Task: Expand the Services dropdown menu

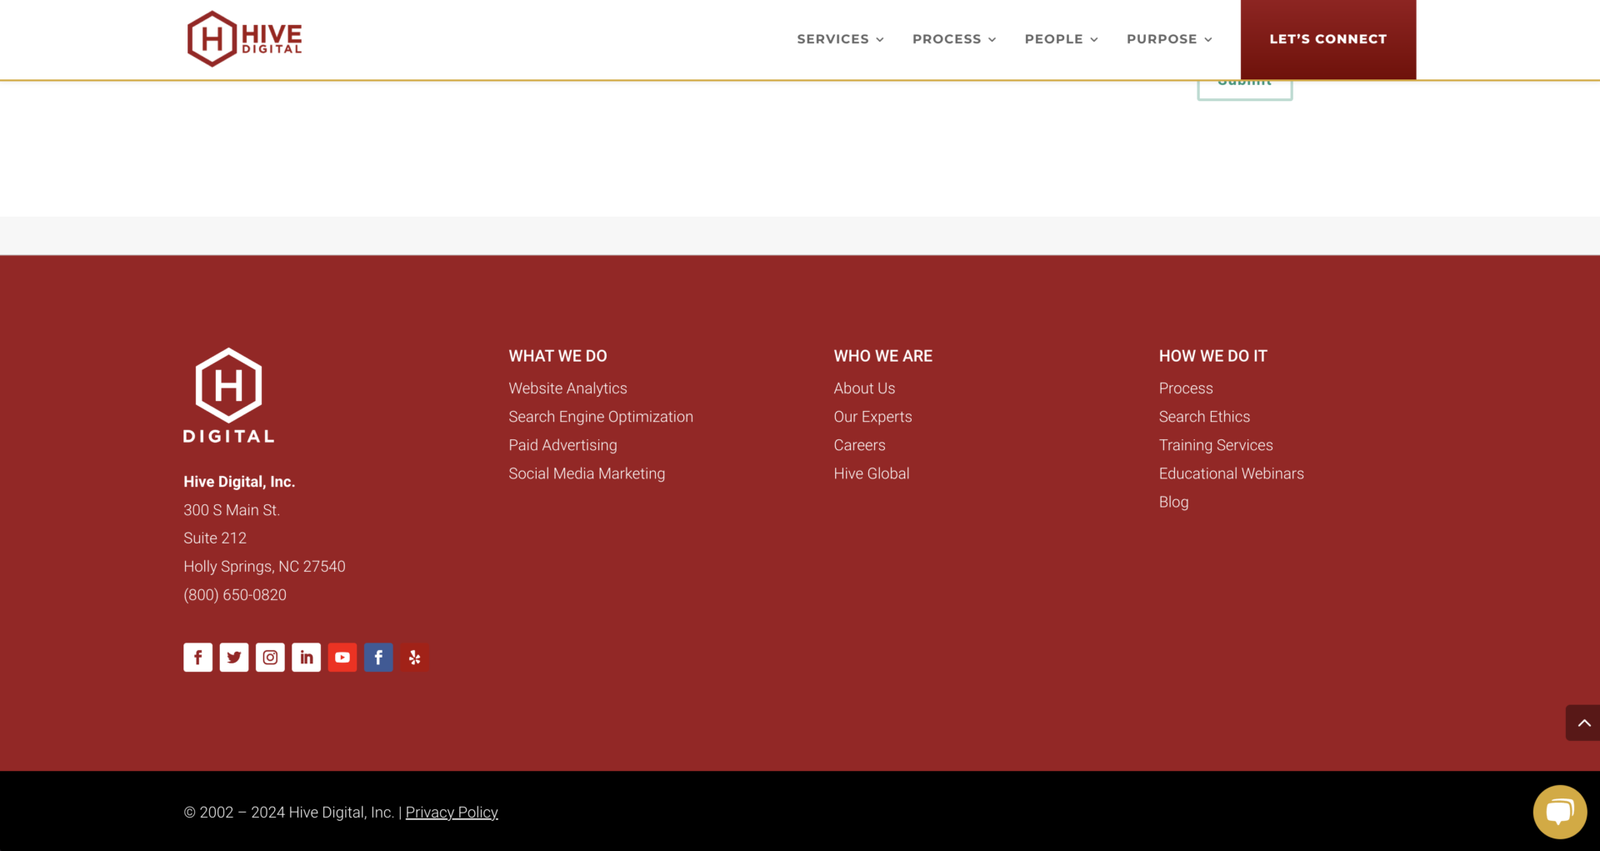Action: [x=840, y=39]
